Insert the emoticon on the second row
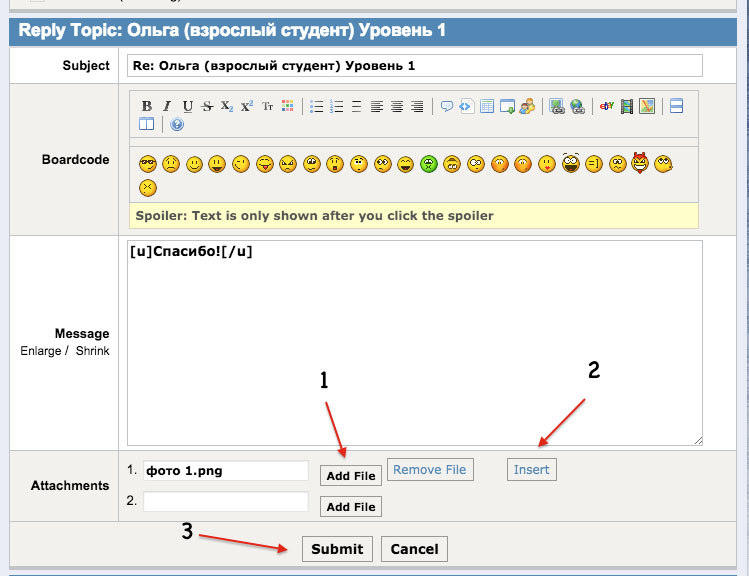 tap(148, 188)
